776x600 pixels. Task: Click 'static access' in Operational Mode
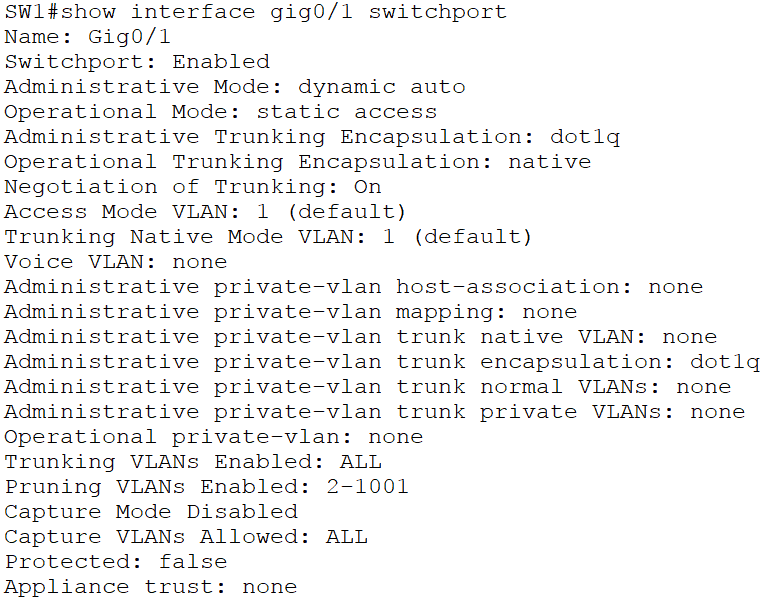(x=346, y=112)
